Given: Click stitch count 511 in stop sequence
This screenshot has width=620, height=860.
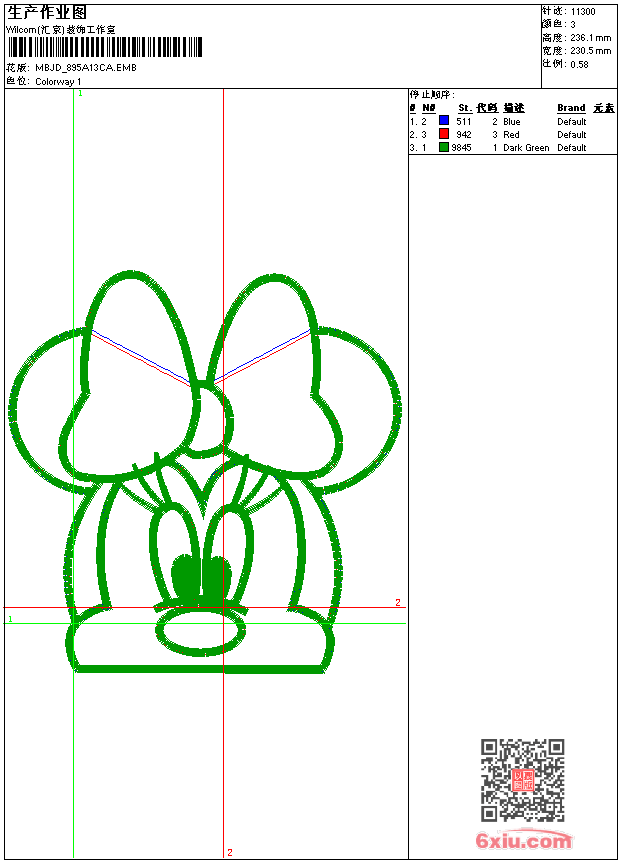Looking at the screenshot, I should (464, 122).
